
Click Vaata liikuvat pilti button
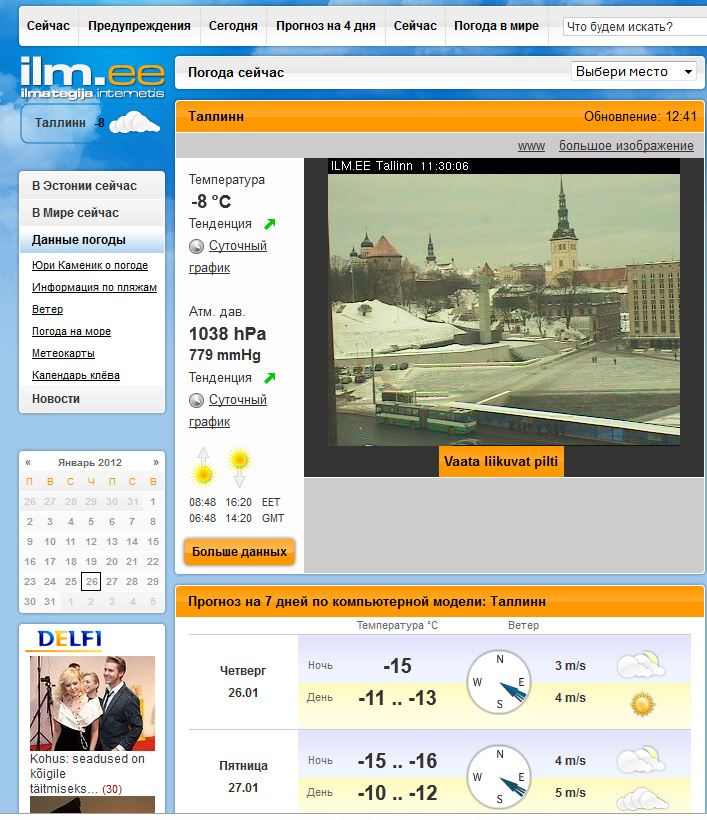(501, 461)
